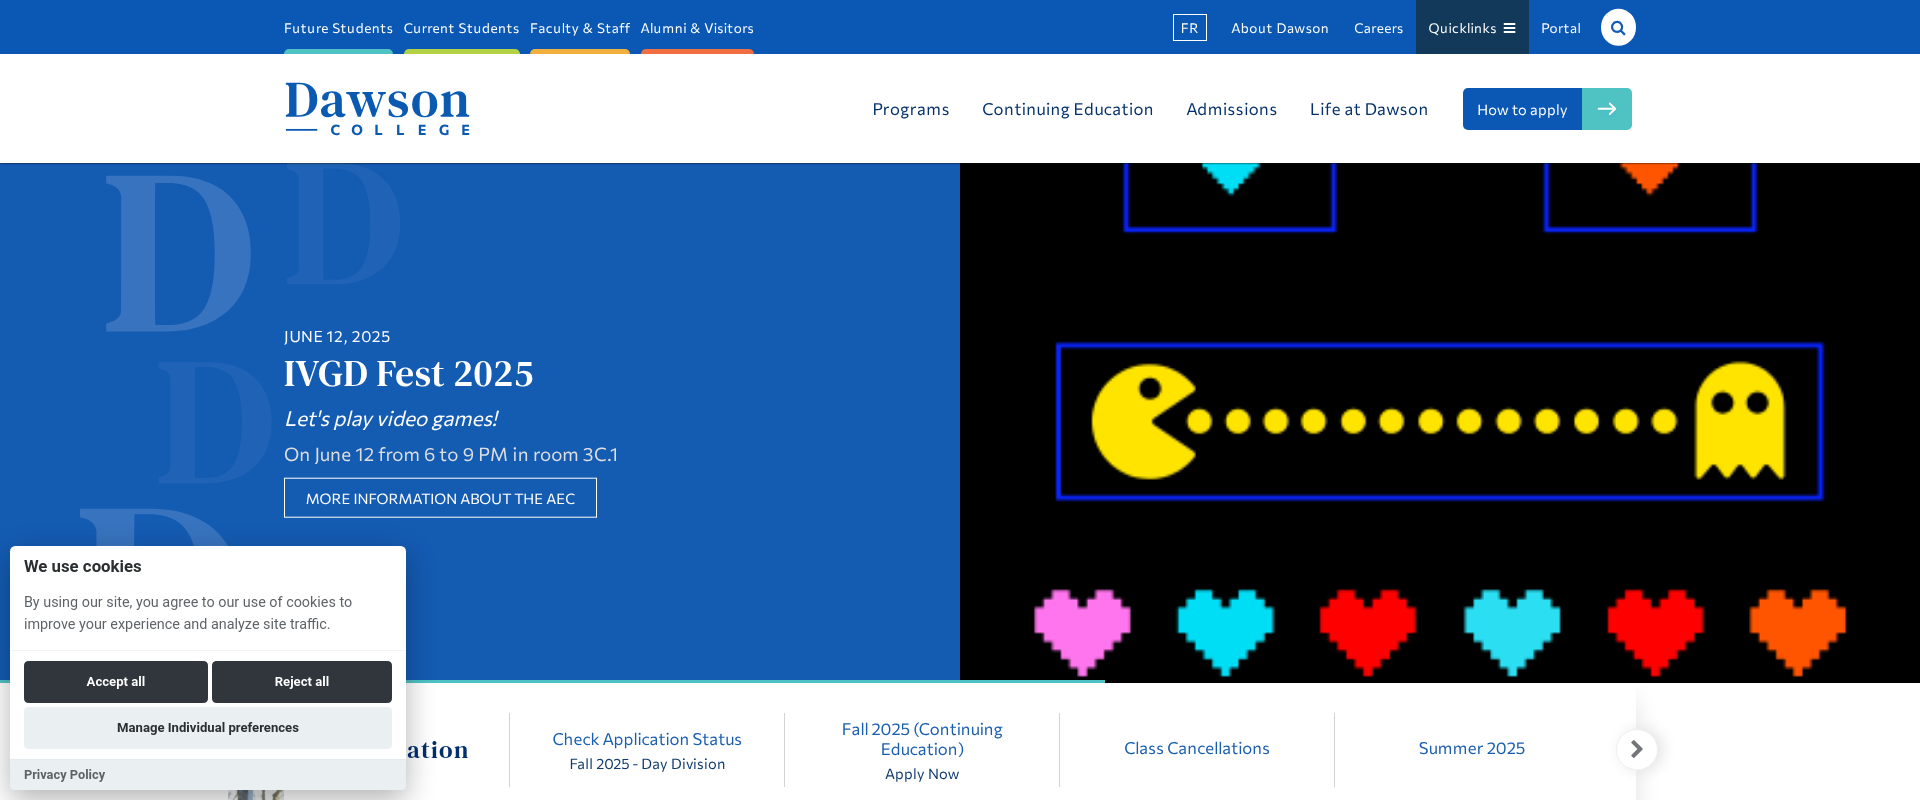
Task: Go to Class Cancellations
Action: [1196, 748]
